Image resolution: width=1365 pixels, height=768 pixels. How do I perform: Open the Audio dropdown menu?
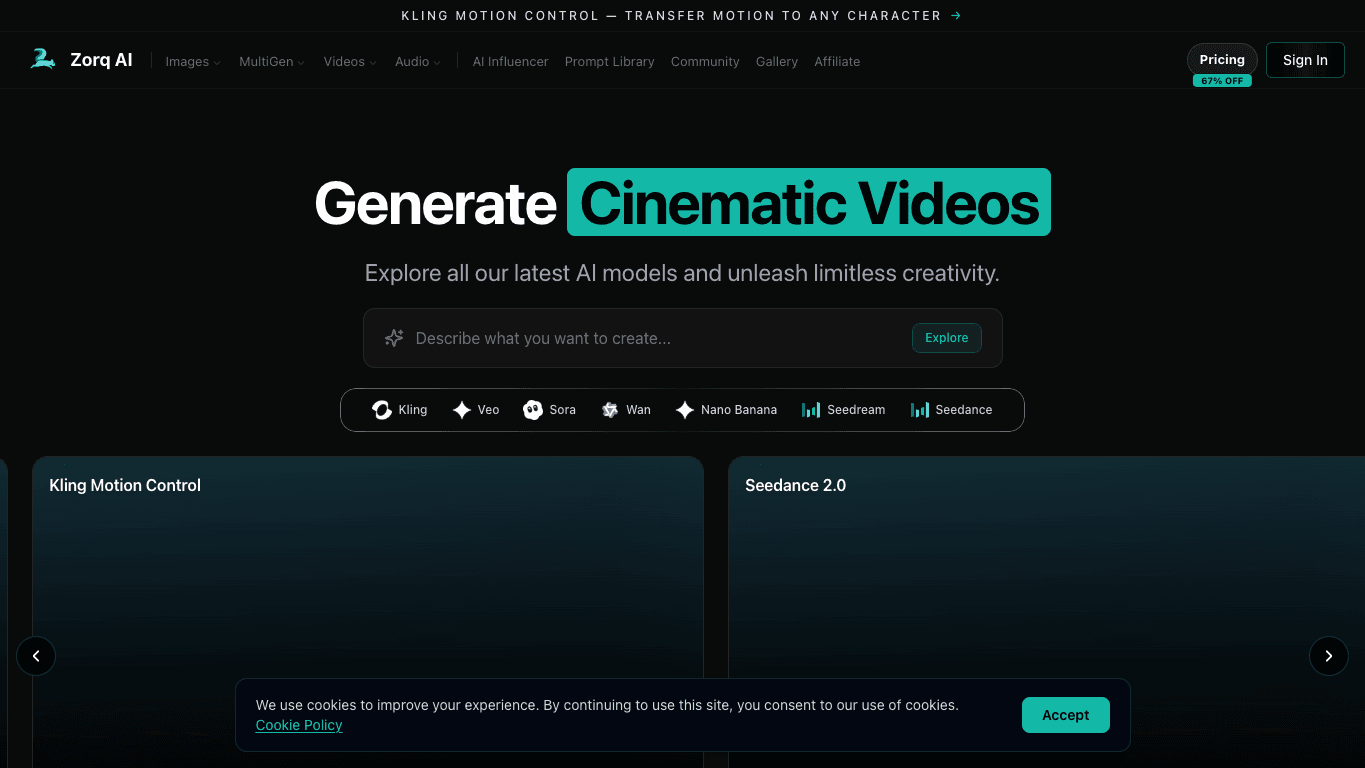(x=418, y=61)
